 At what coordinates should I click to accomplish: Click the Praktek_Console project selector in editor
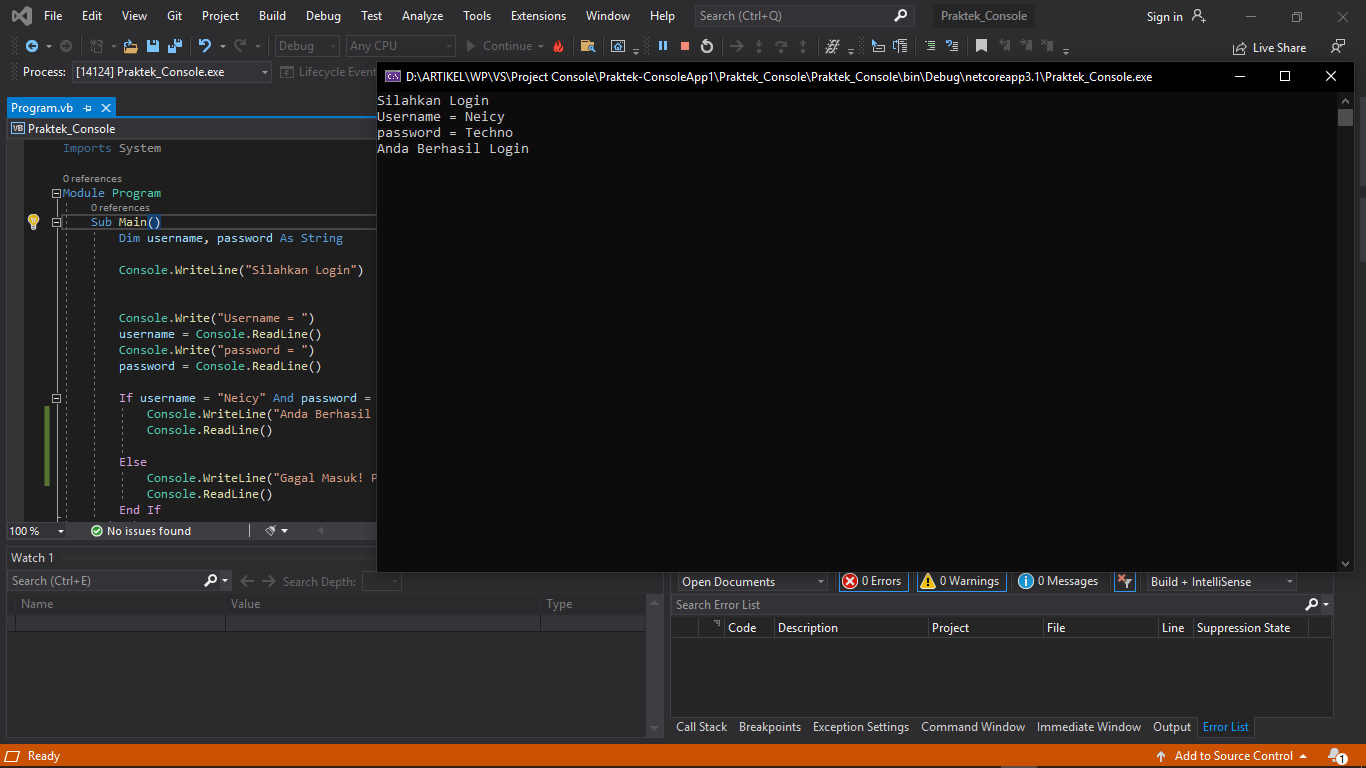coord(190,129)
